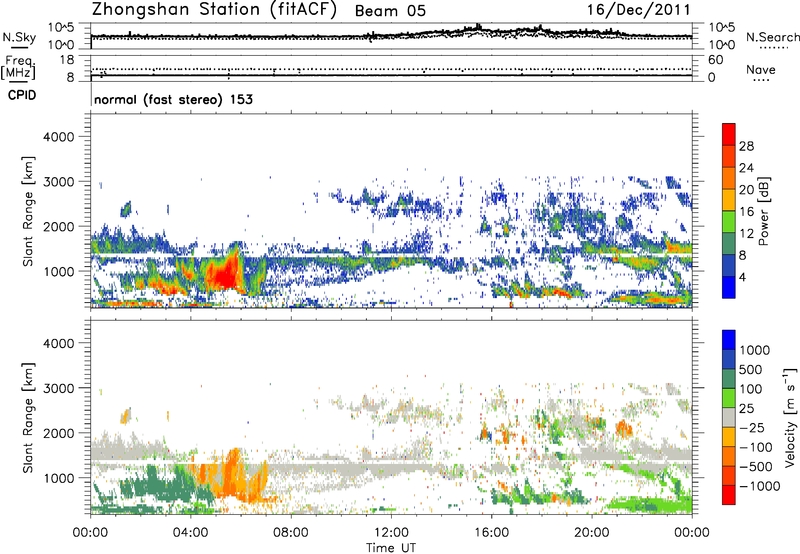
Task: Click the 08:00 time tick label
Action: 291,533
